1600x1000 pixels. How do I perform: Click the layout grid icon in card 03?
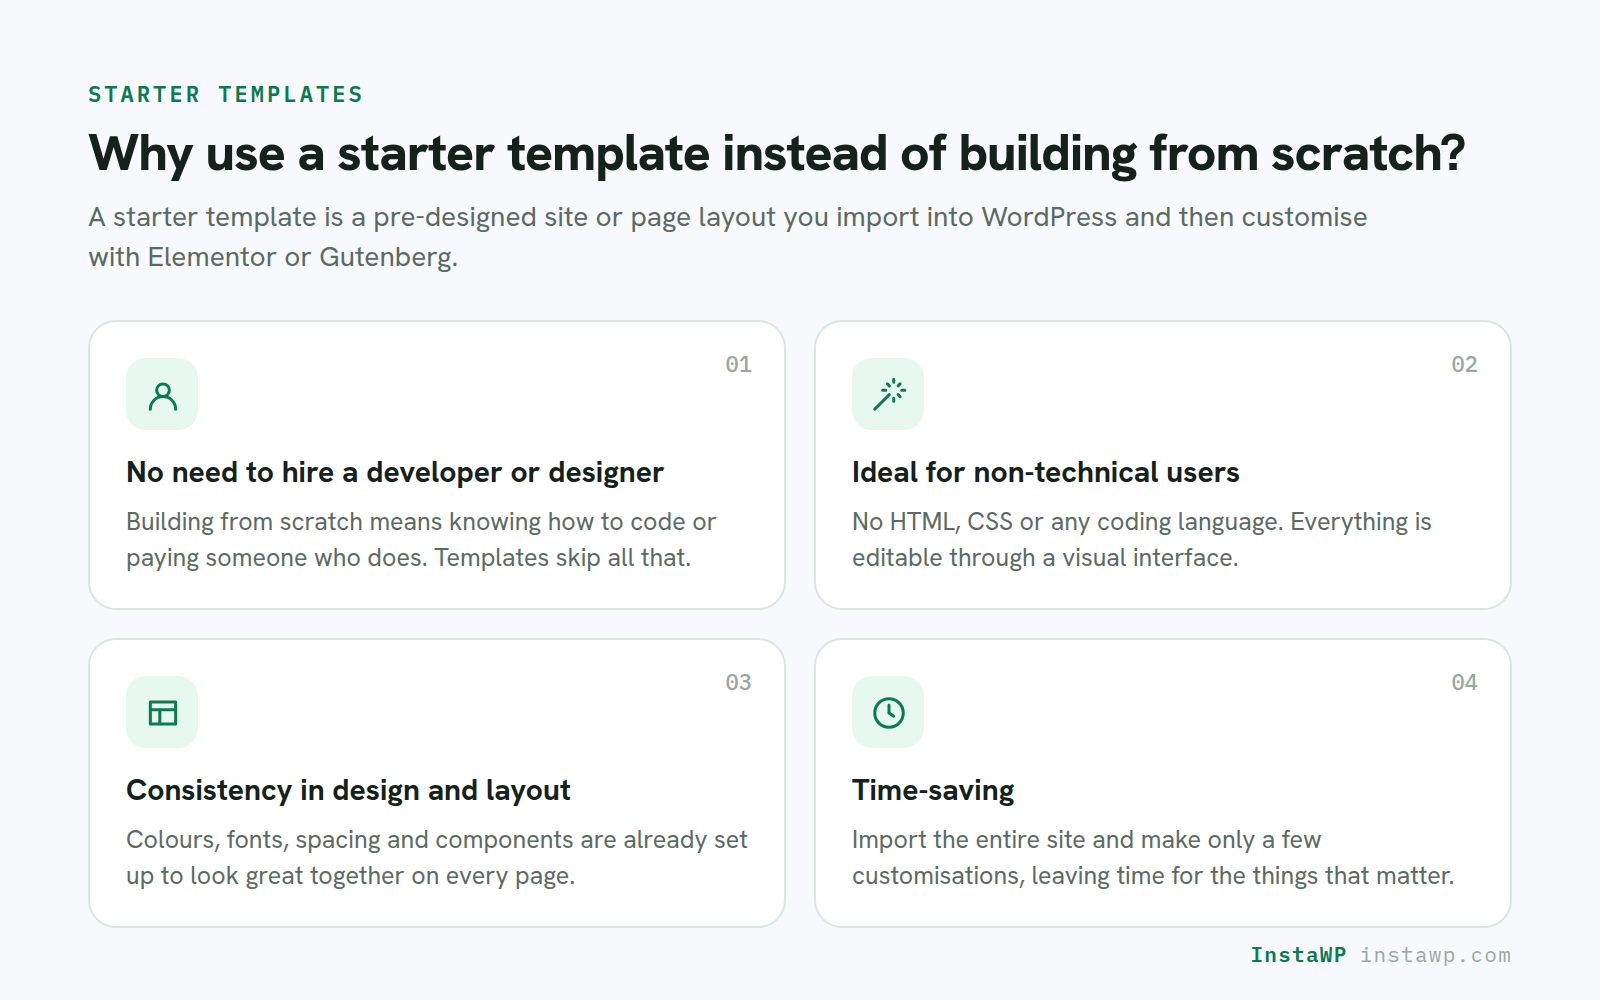(162, 712)
